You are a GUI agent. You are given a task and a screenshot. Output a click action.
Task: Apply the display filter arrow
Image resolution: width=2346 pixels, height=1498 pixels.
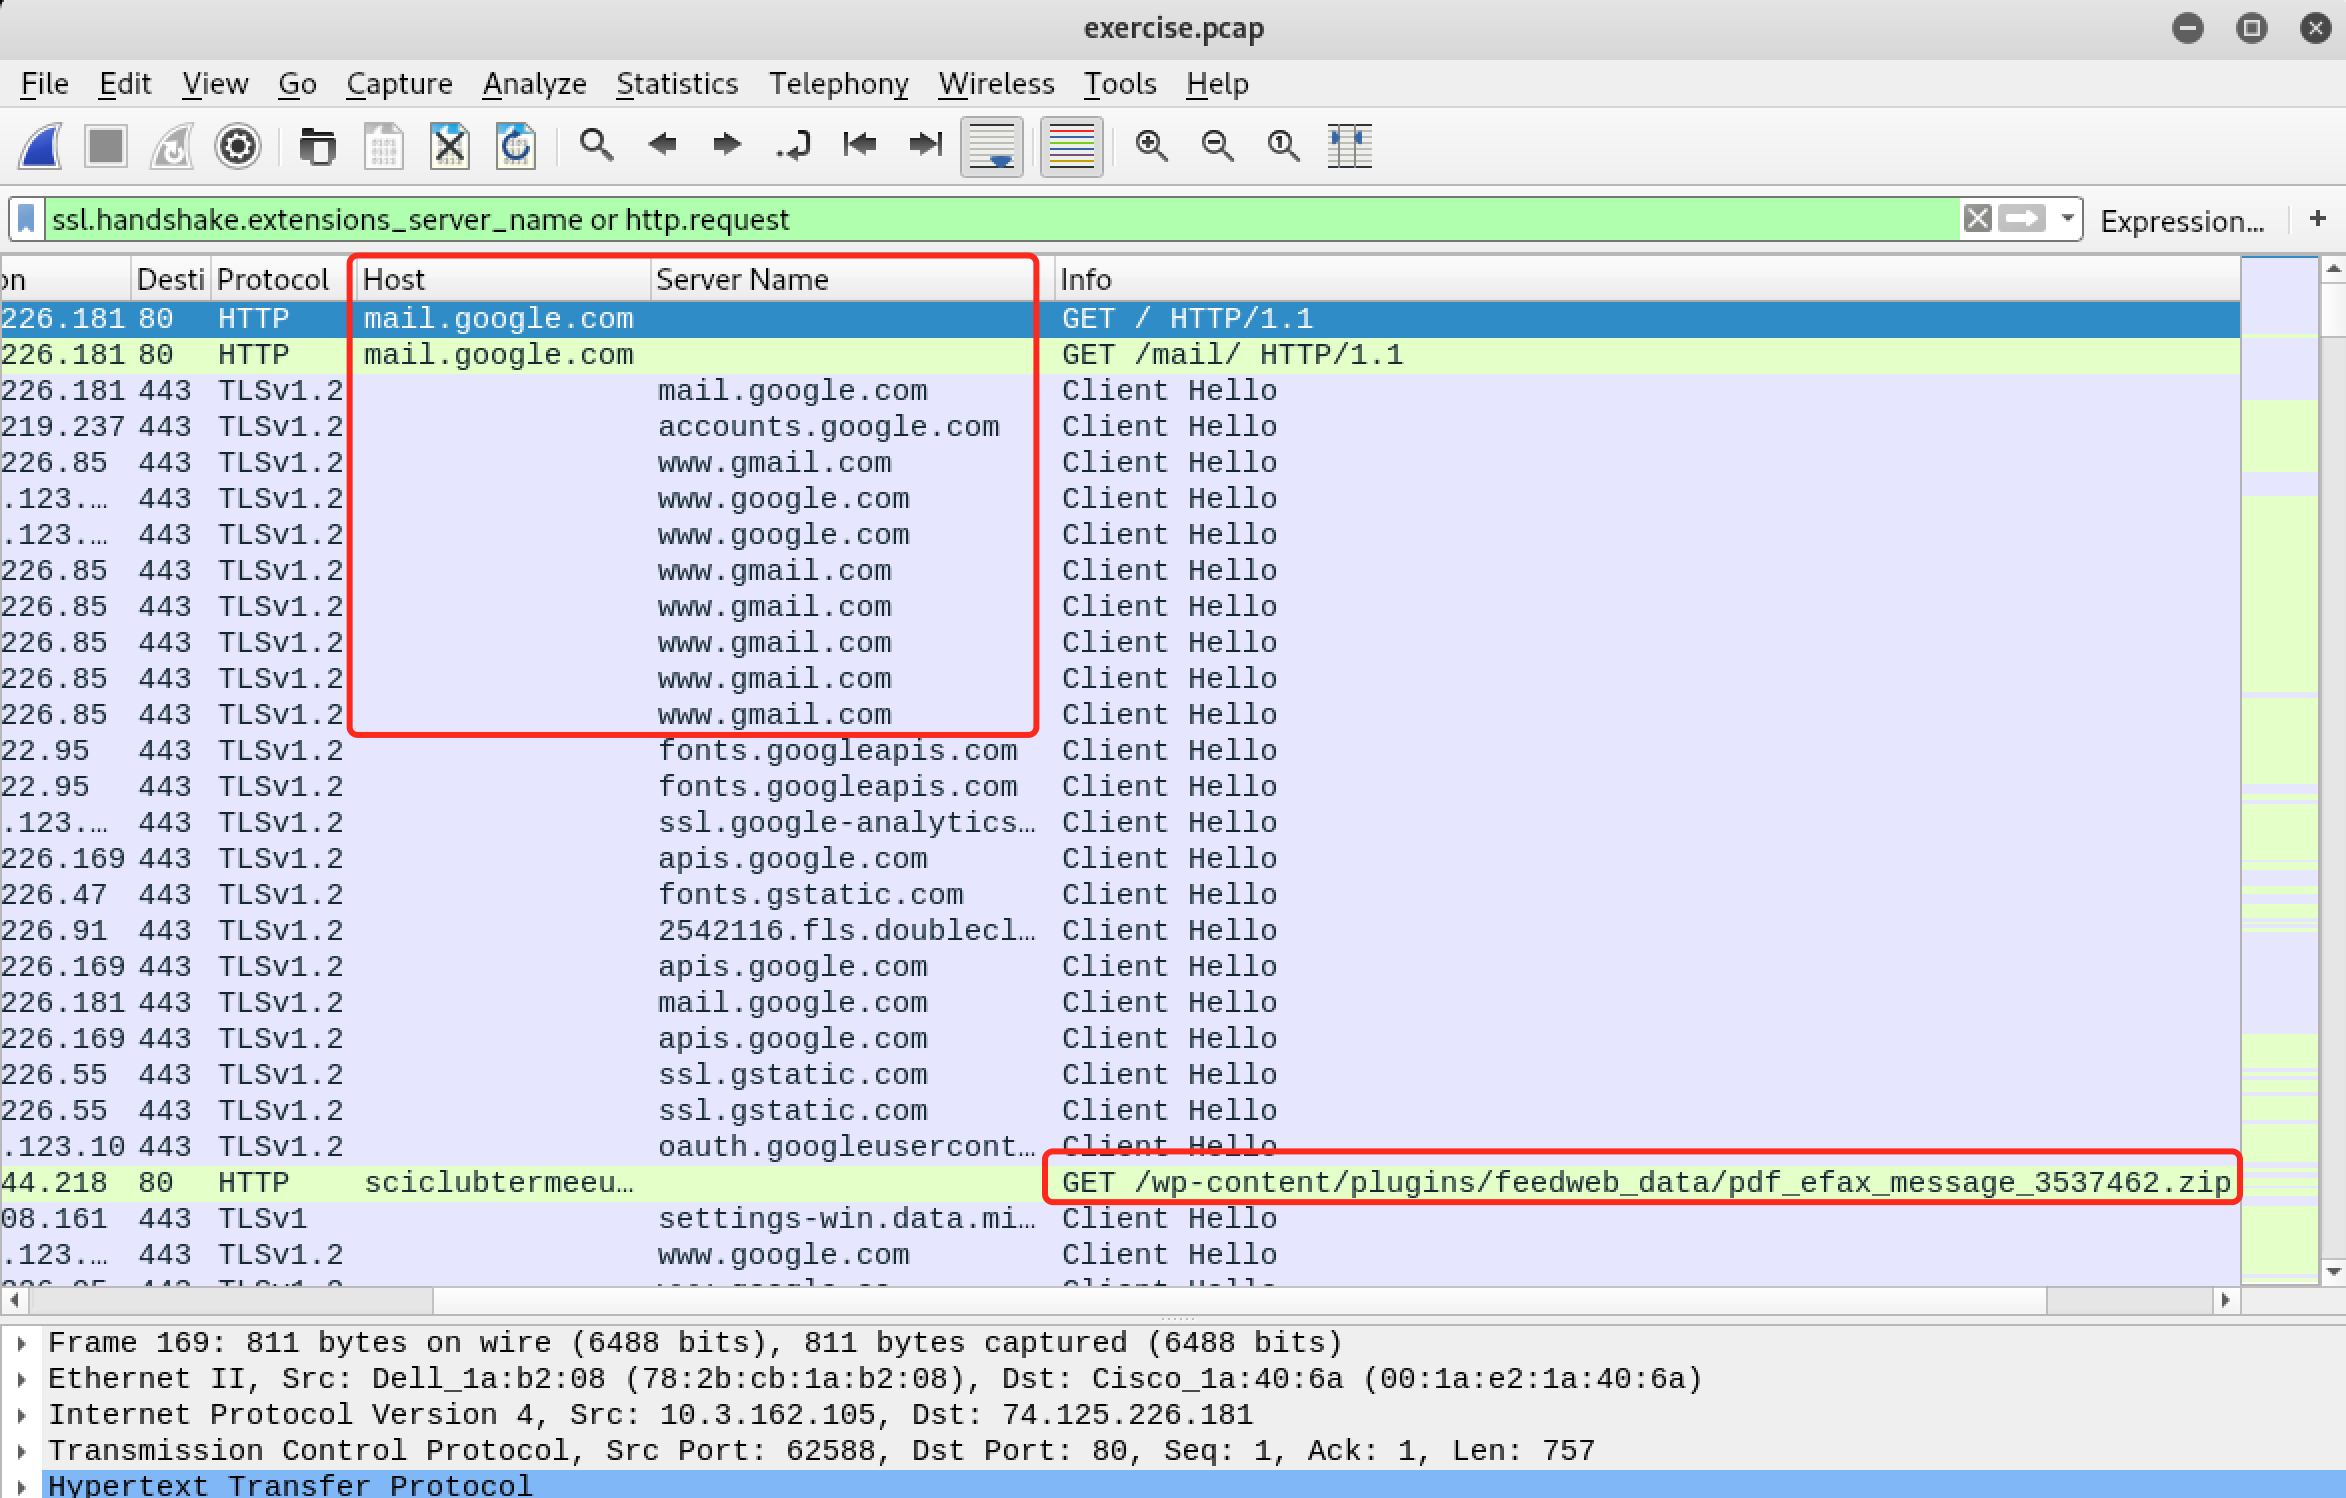point(2022,218)
